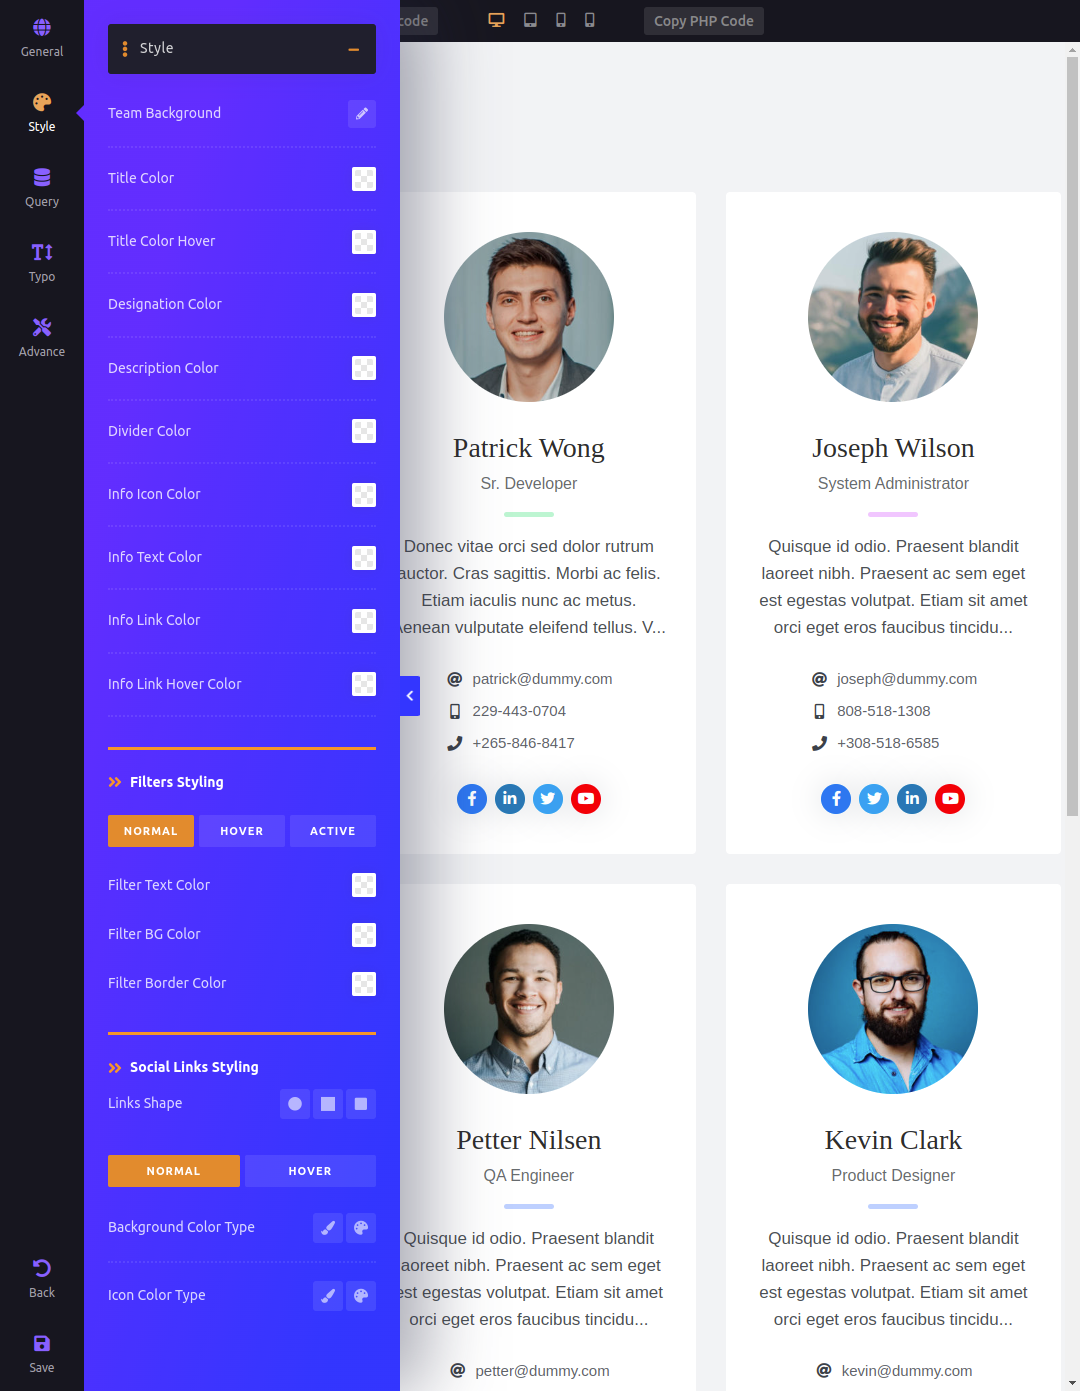This screenshot has width=1080, height=1391.
Task: Collapse the sidebar with arrow handle
Action: coord(410,696)
